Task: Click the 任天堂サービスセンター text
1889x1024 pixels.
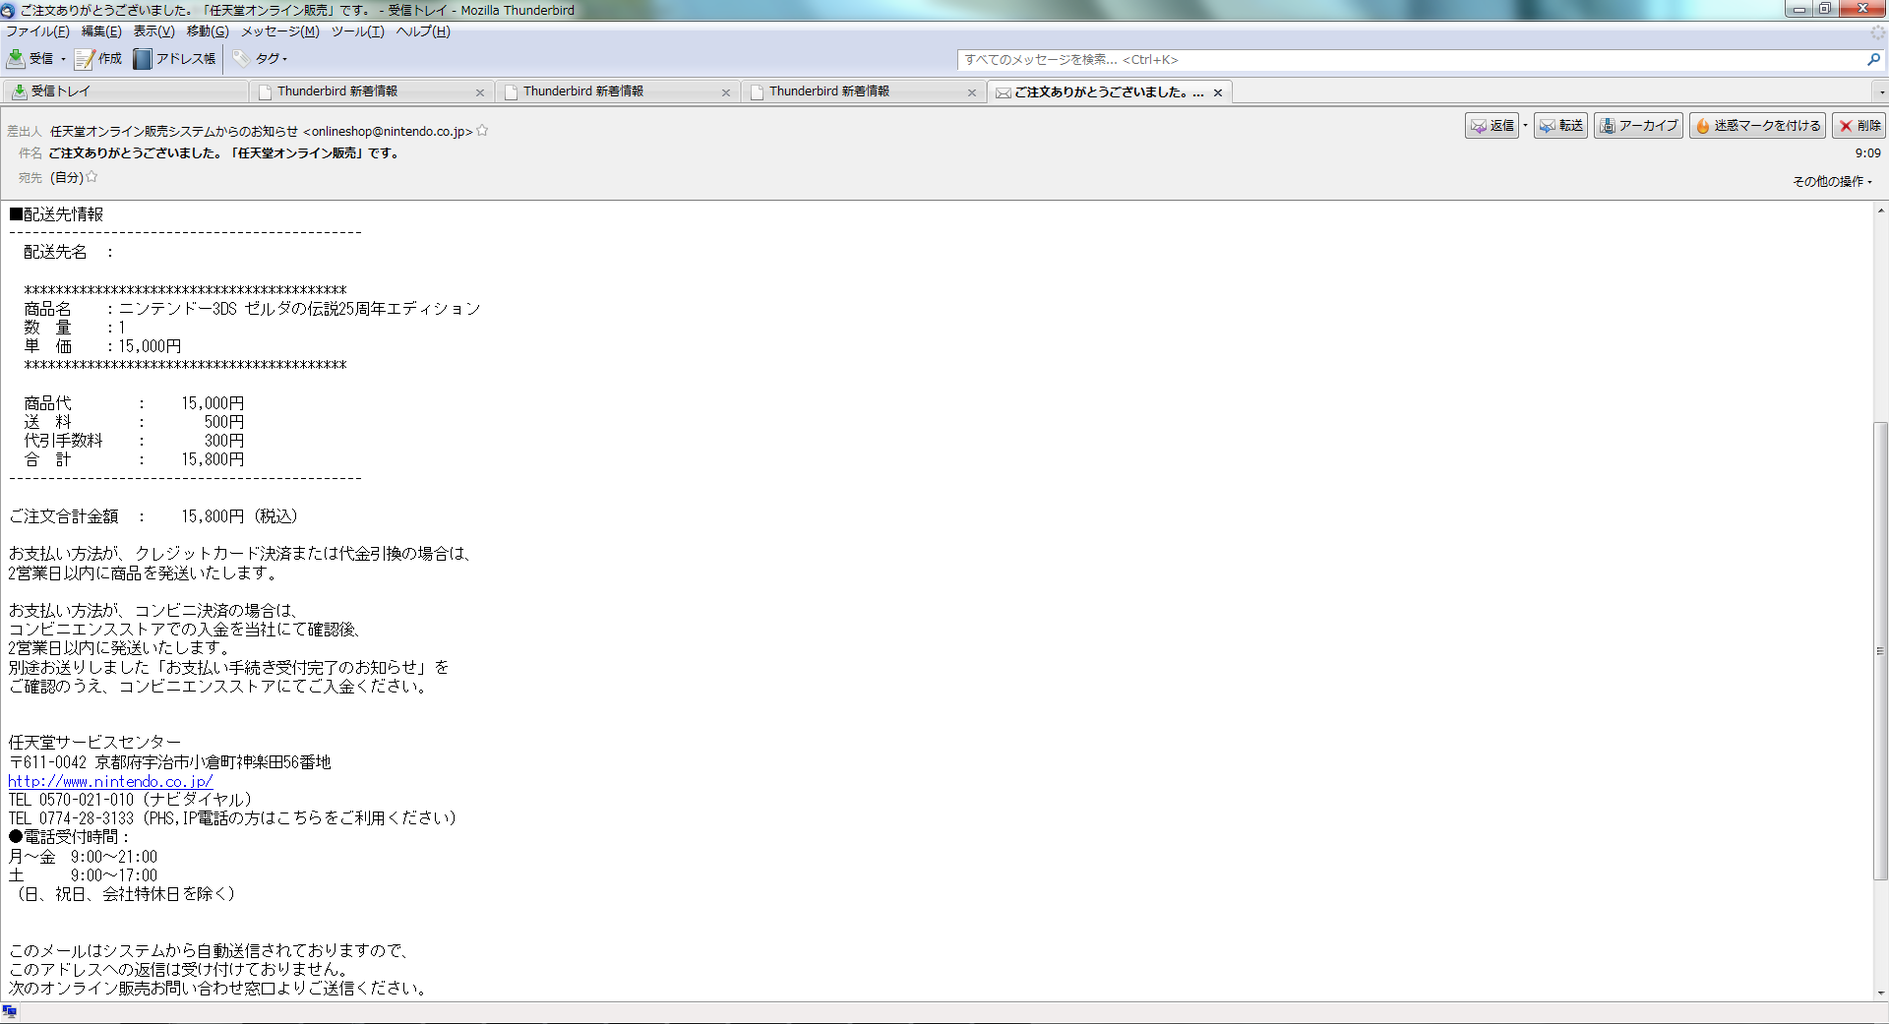Action: coord(95,742)
